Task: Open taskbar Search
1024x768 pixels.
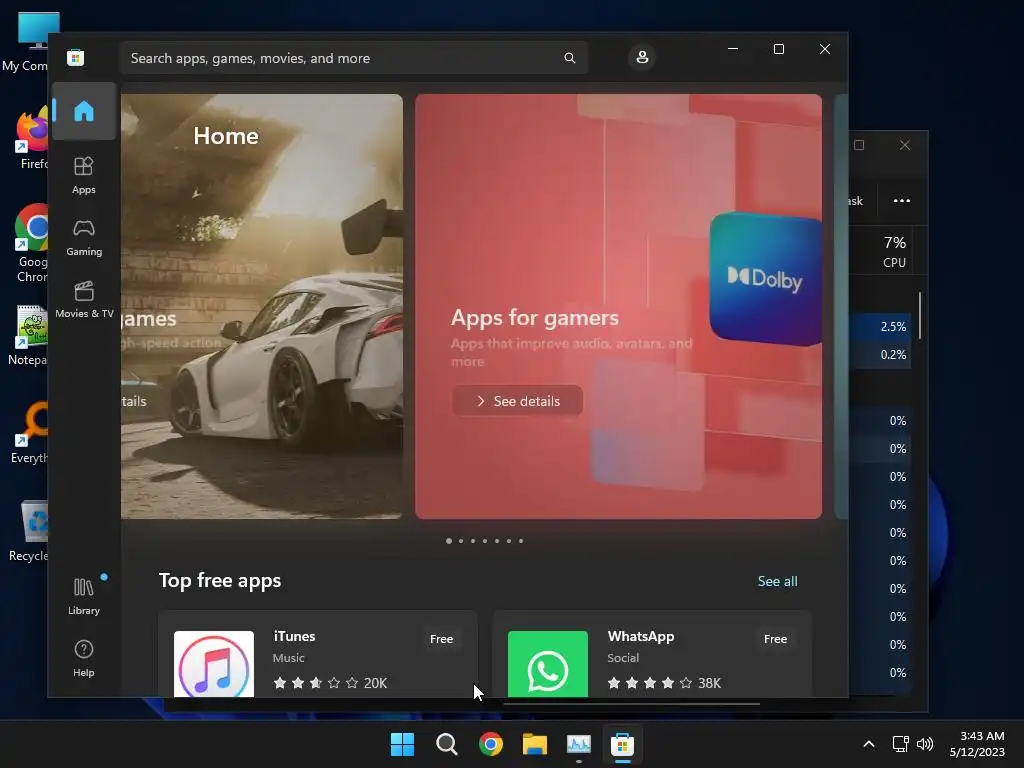Action: pos(447,744)
